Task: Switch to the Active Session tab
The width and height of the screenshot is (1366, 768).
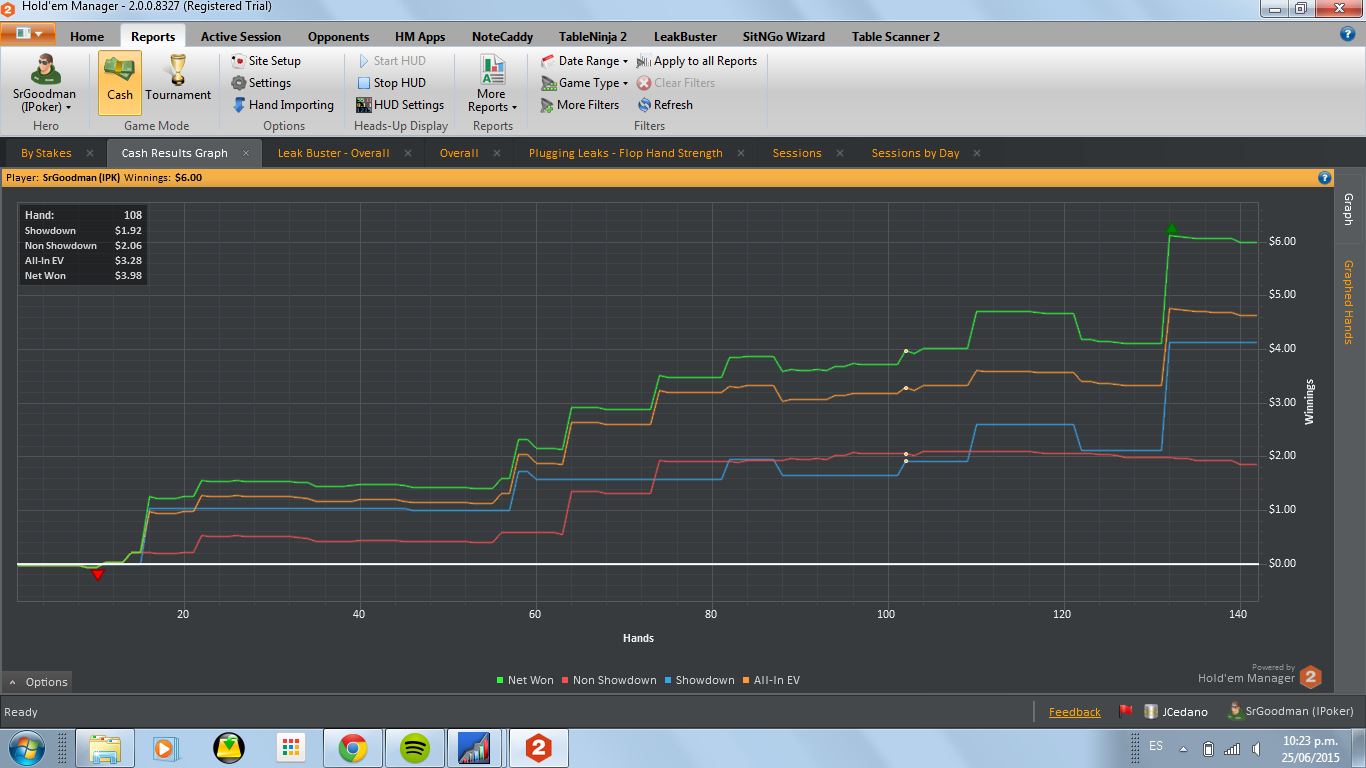Action: [x=241, y=37]
